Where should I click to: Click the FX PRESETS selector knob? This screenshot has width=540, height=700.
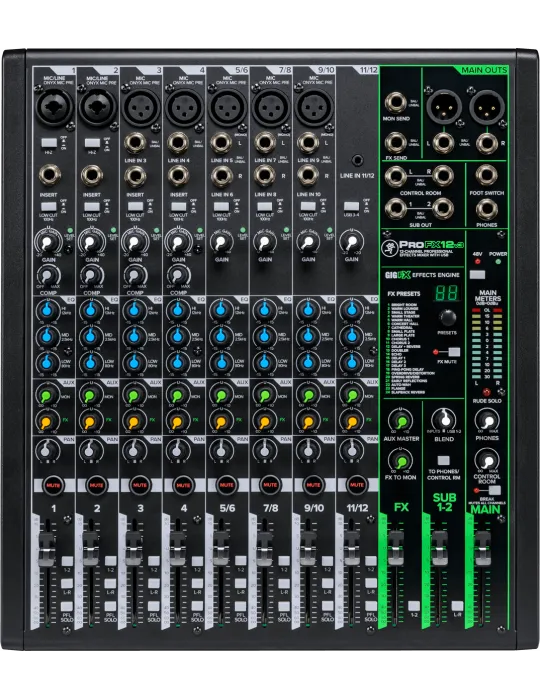click(447, 317)
